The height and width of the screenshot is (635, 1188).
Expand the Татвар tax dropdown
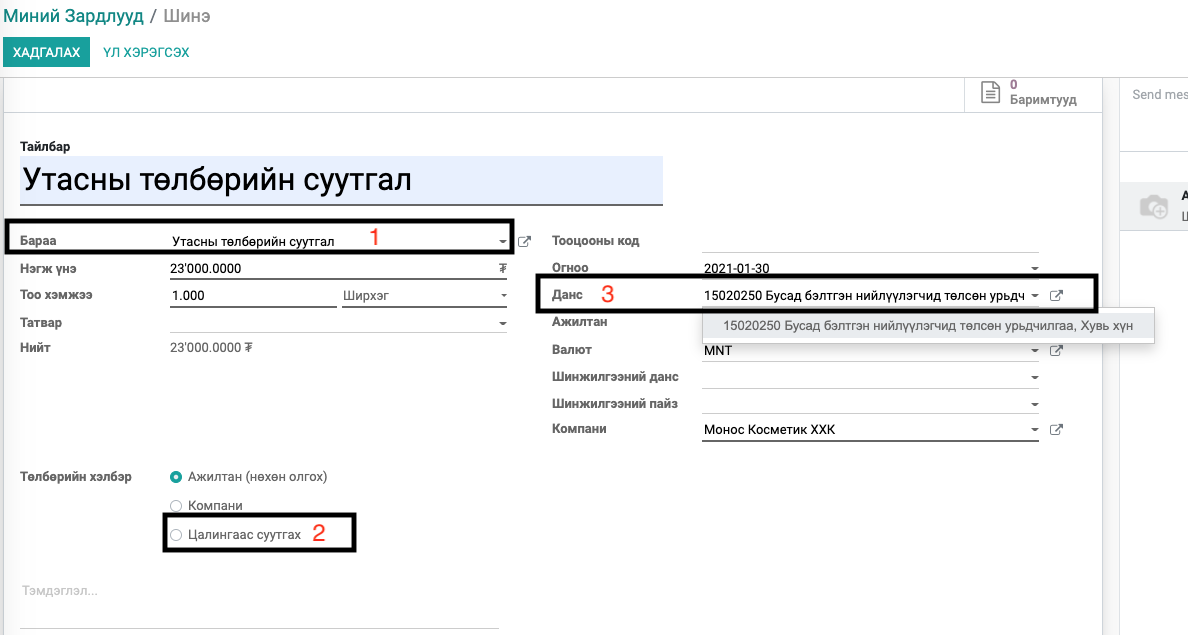502,324
